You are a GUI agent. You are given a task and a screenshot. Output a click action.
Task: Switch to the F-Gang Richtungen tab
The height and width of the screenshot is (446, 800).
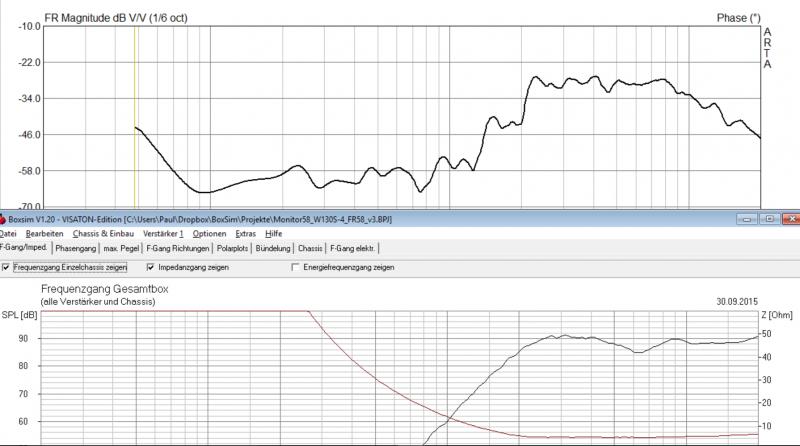178,249
